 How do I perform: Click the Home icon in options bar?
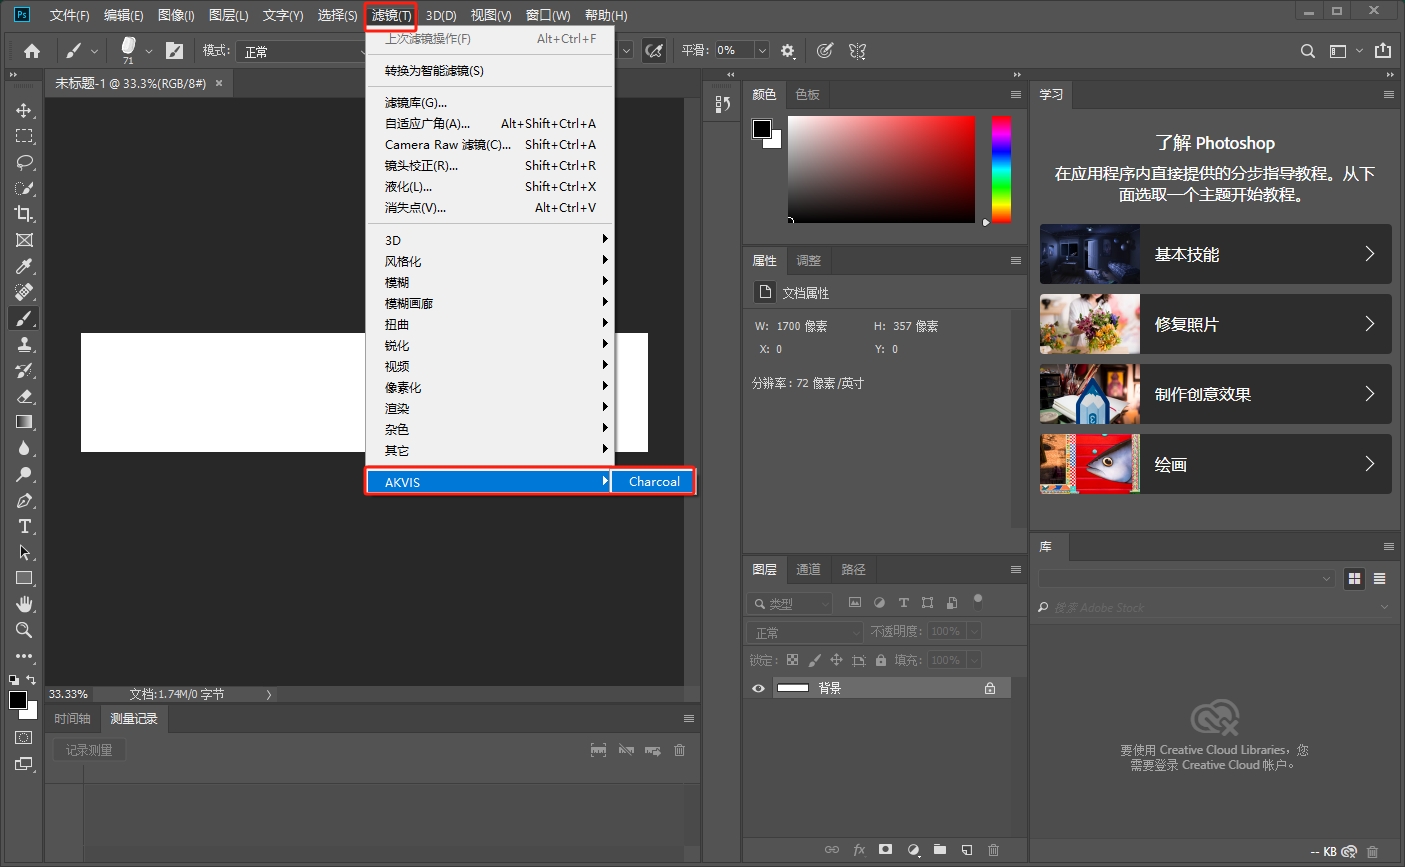pyautogui.click(x=32, y=51)
